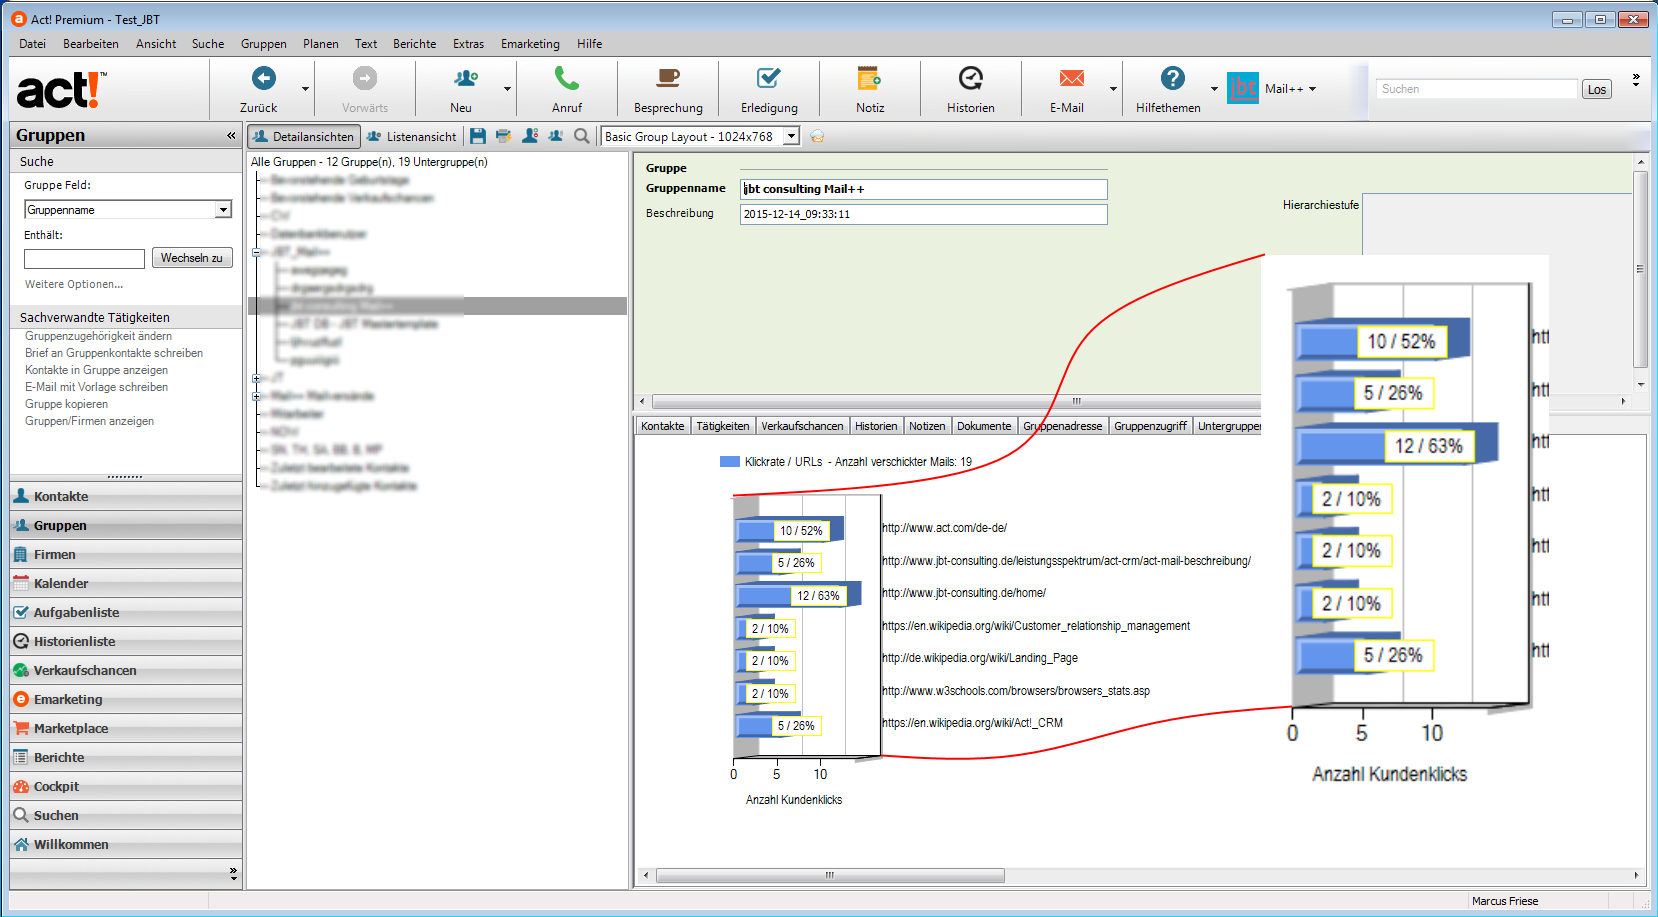
Task: Click the magnifier search icon in view toolbar
Action: click(x=581, y=136)
